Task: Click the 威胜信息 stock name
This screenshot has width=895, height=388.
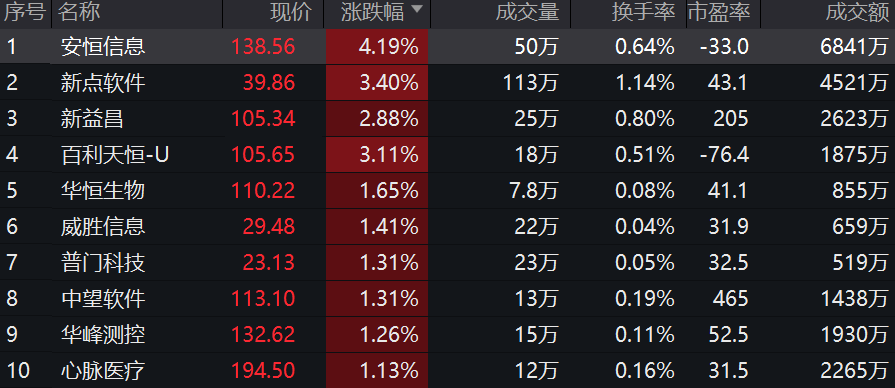Action: tap(103, 227)
